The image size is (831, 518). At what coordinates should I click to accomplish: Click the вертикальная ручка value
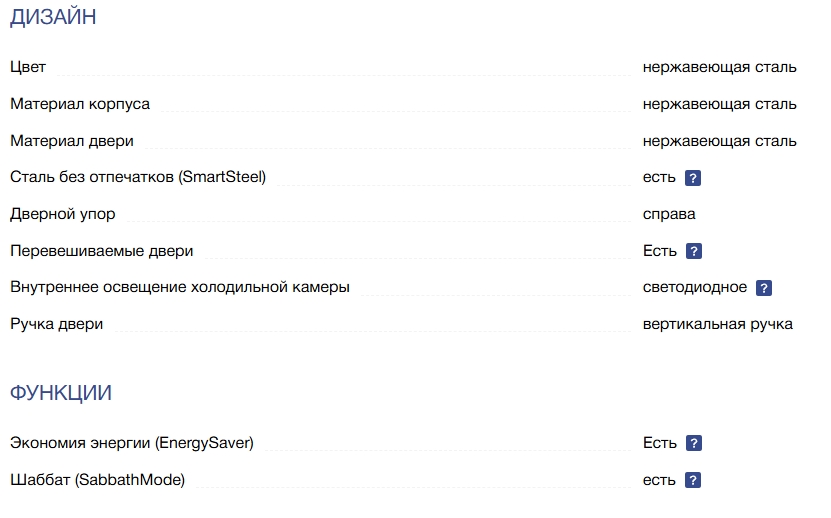point(718,324)
